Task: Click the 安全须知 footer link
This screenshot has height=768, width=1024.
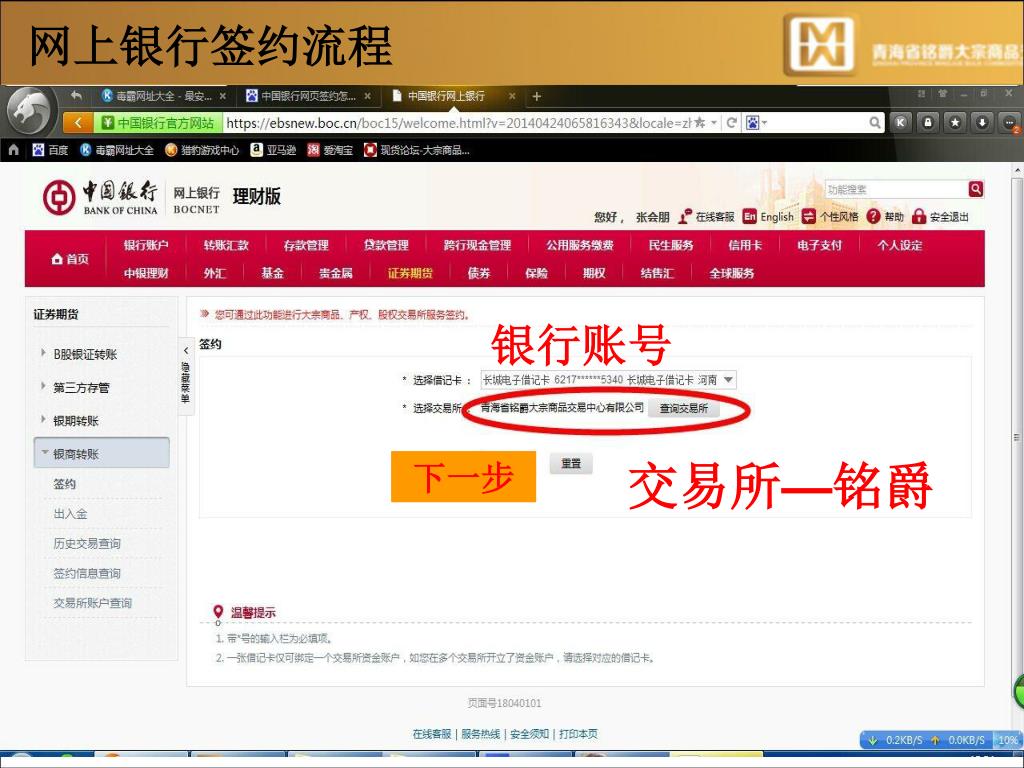Action: click(529, 734)
